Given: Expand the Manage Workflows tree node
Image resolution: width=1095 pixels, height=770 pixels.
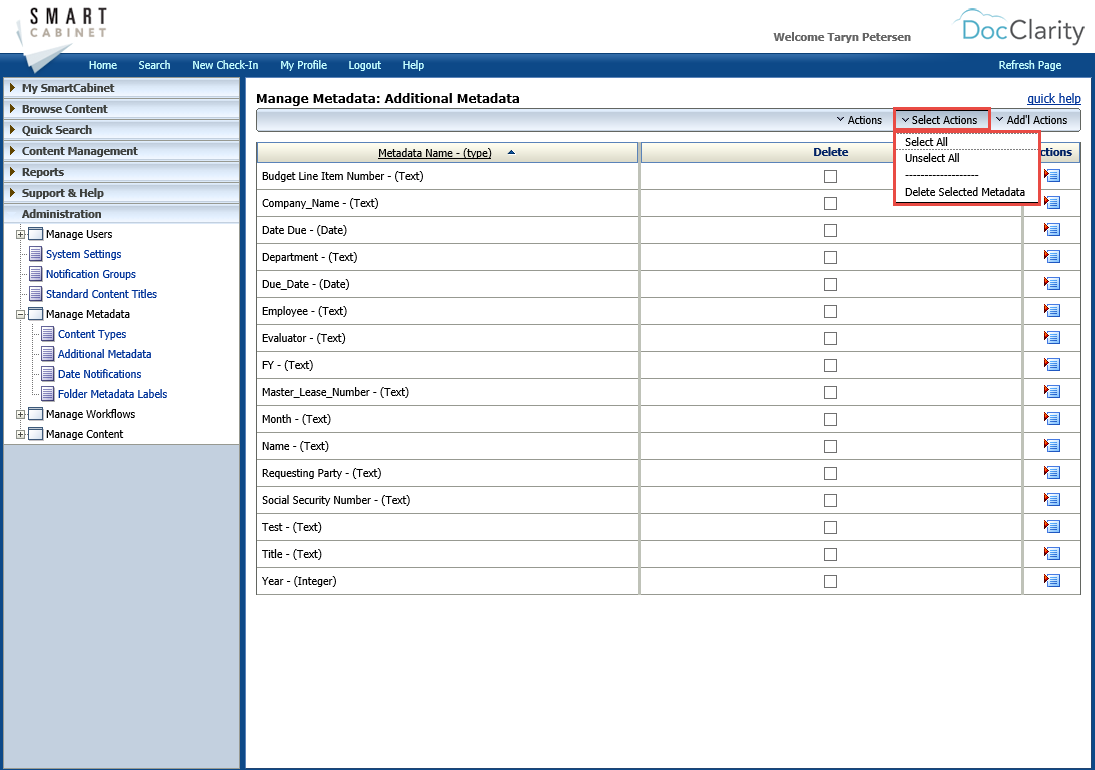Looking at the screenshot, I should (21, 414).
